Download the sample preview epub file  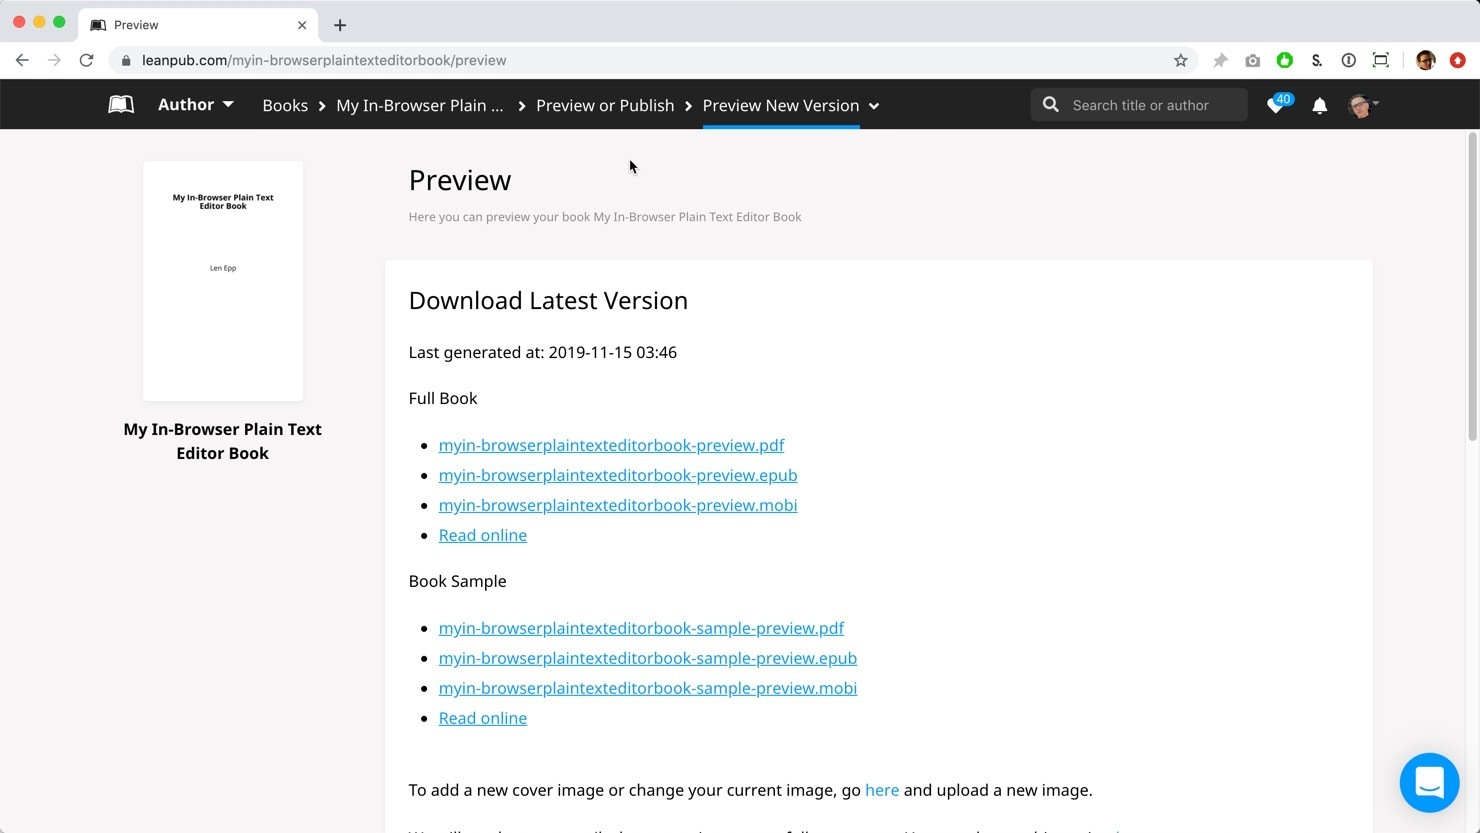[647, 658]
